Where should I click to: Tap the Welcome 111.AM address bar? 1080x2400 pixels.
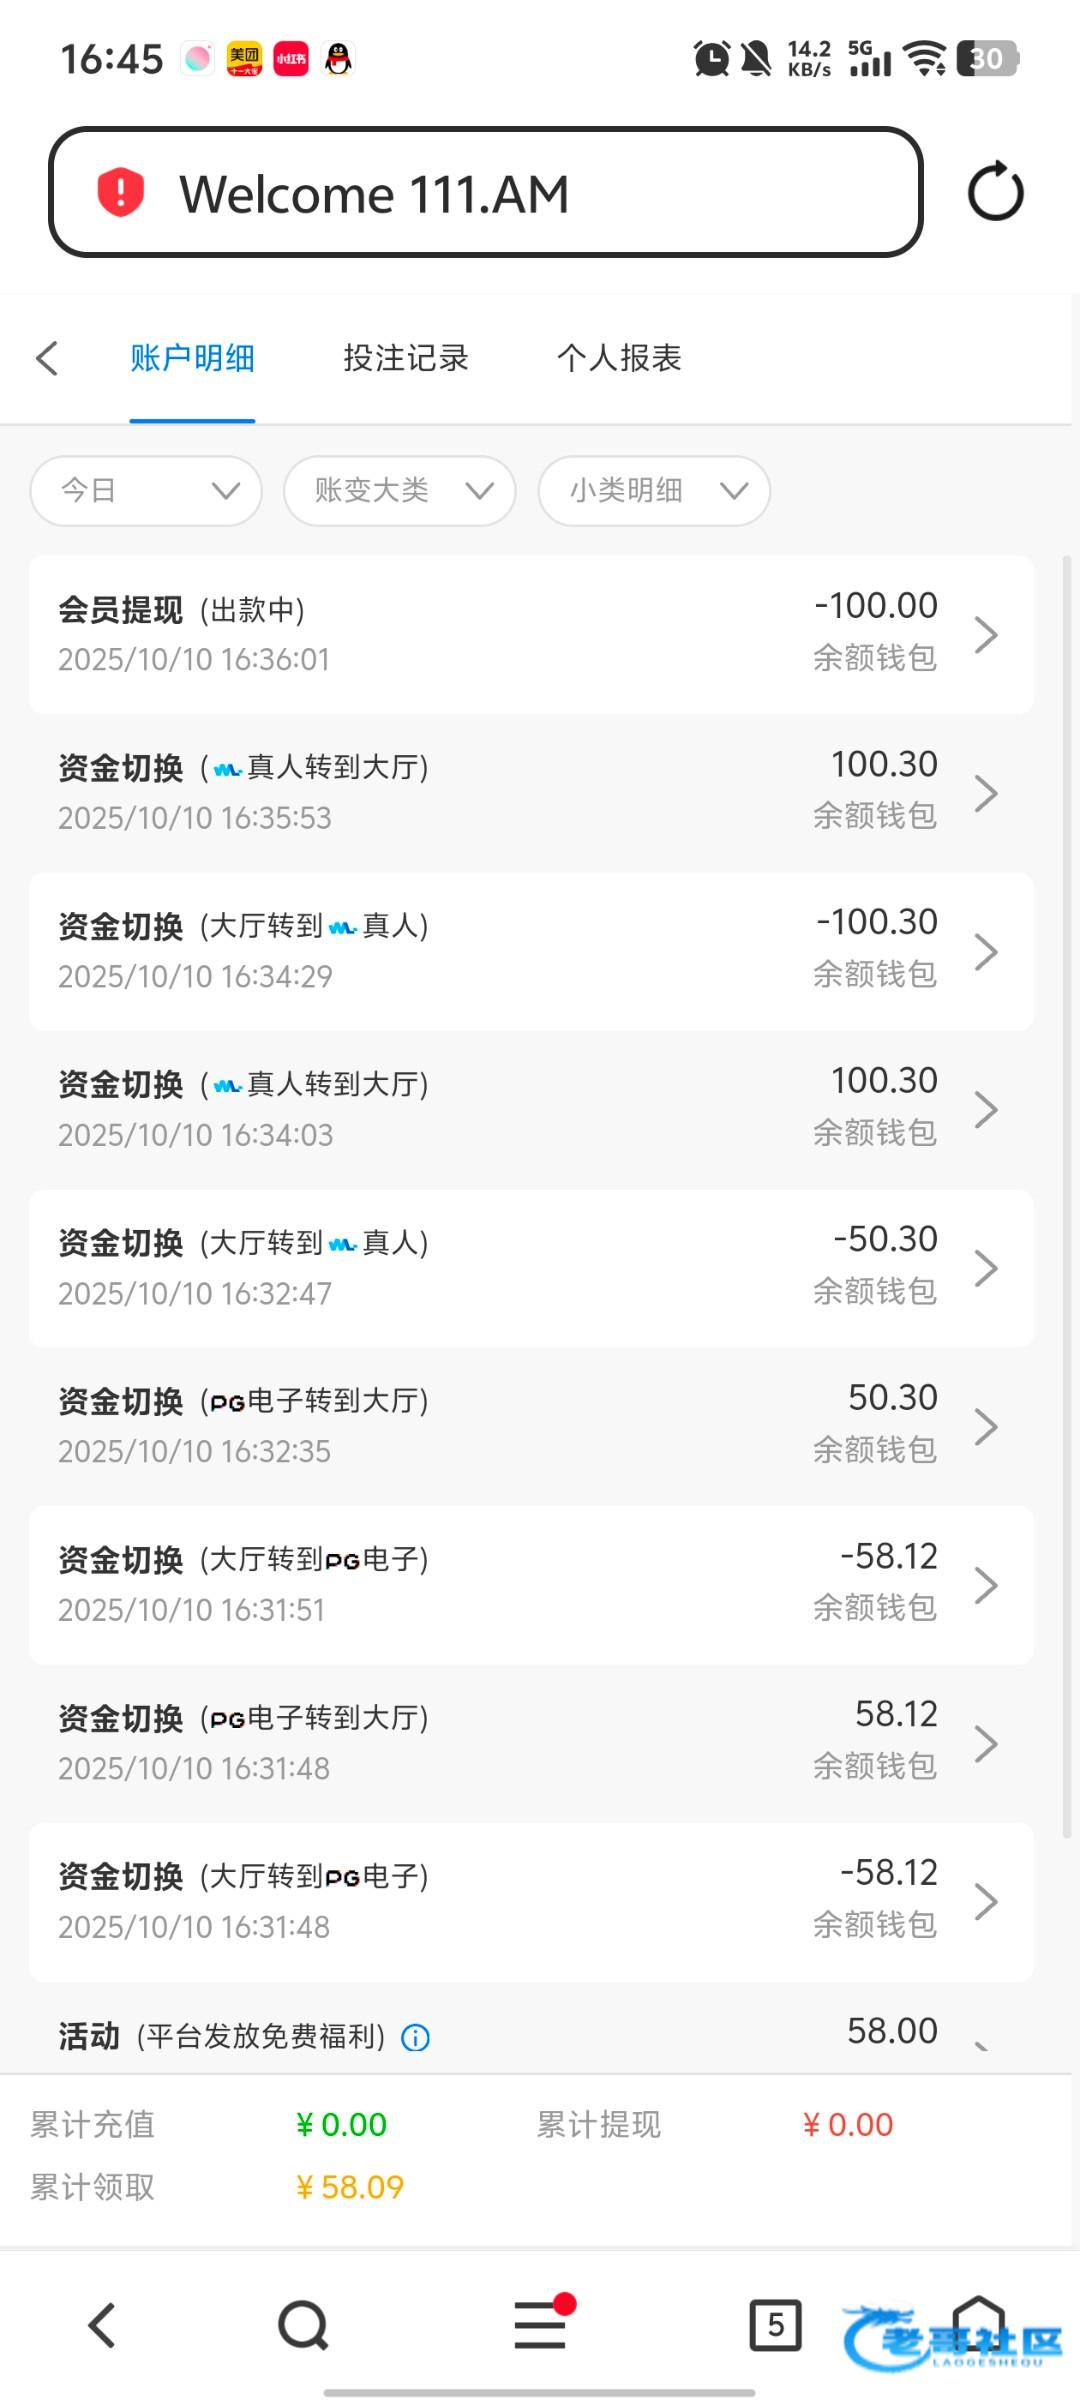(x=485, y=192)
